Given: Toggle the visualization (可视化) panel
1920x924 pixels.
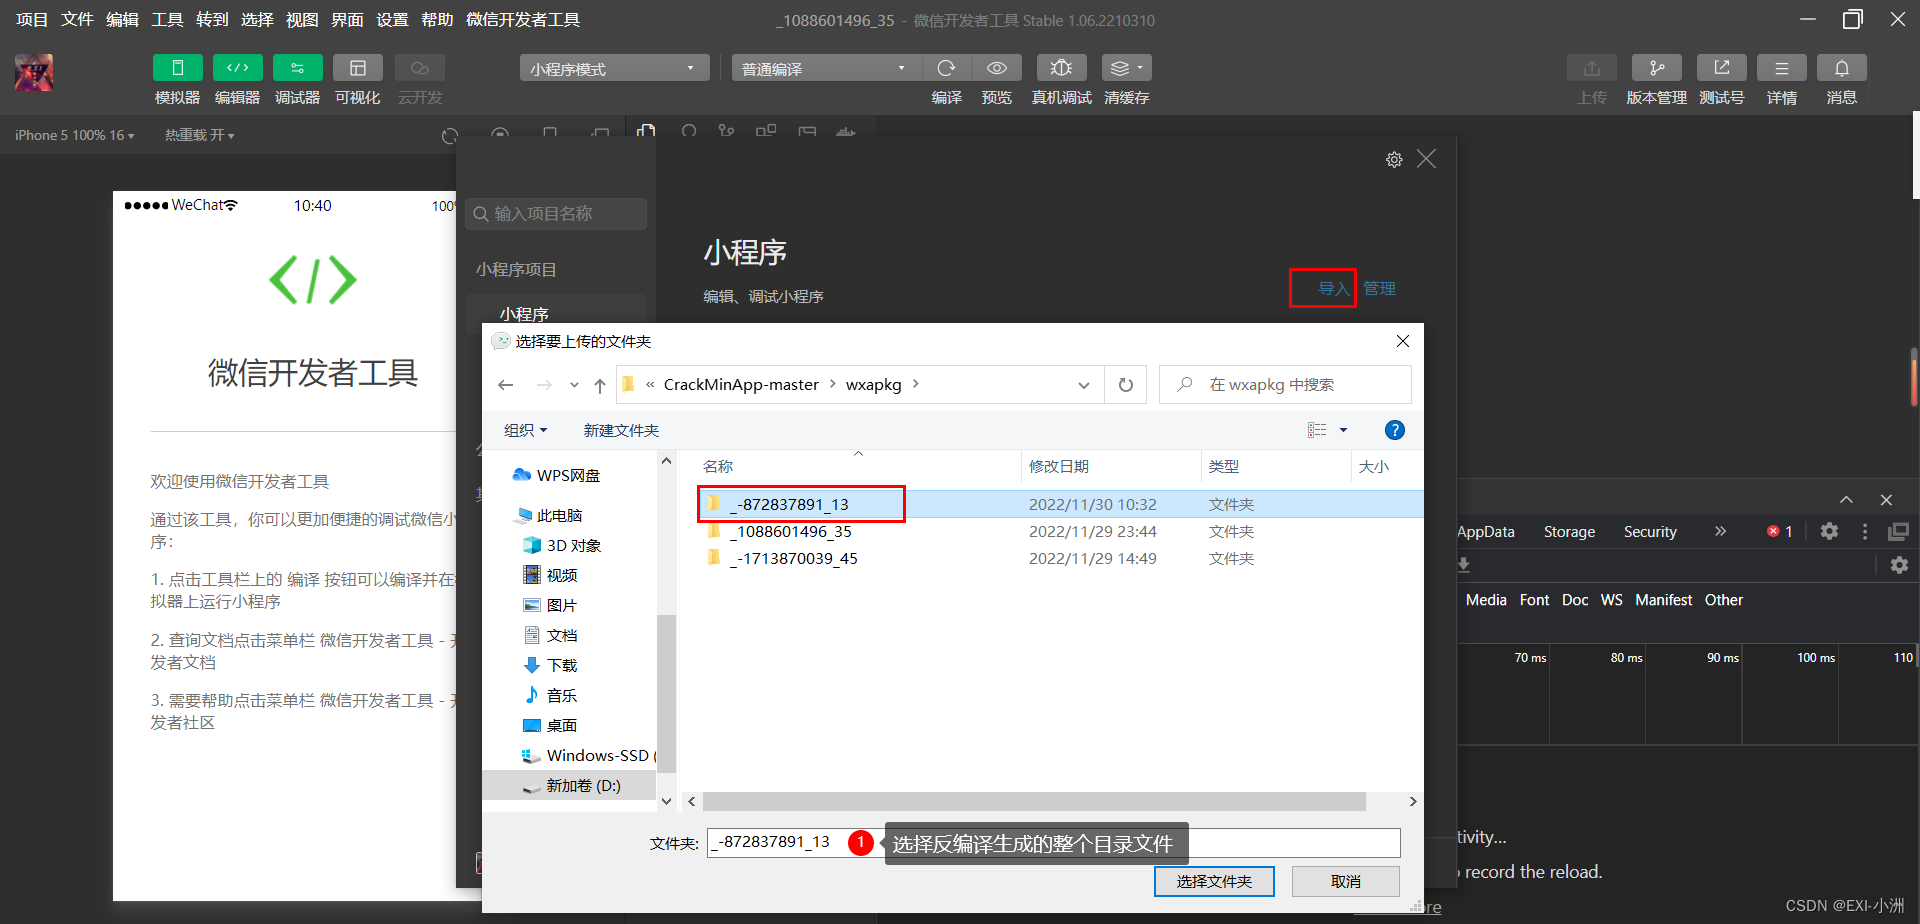Looking at the screenshot, I should [x=358, y=68].
